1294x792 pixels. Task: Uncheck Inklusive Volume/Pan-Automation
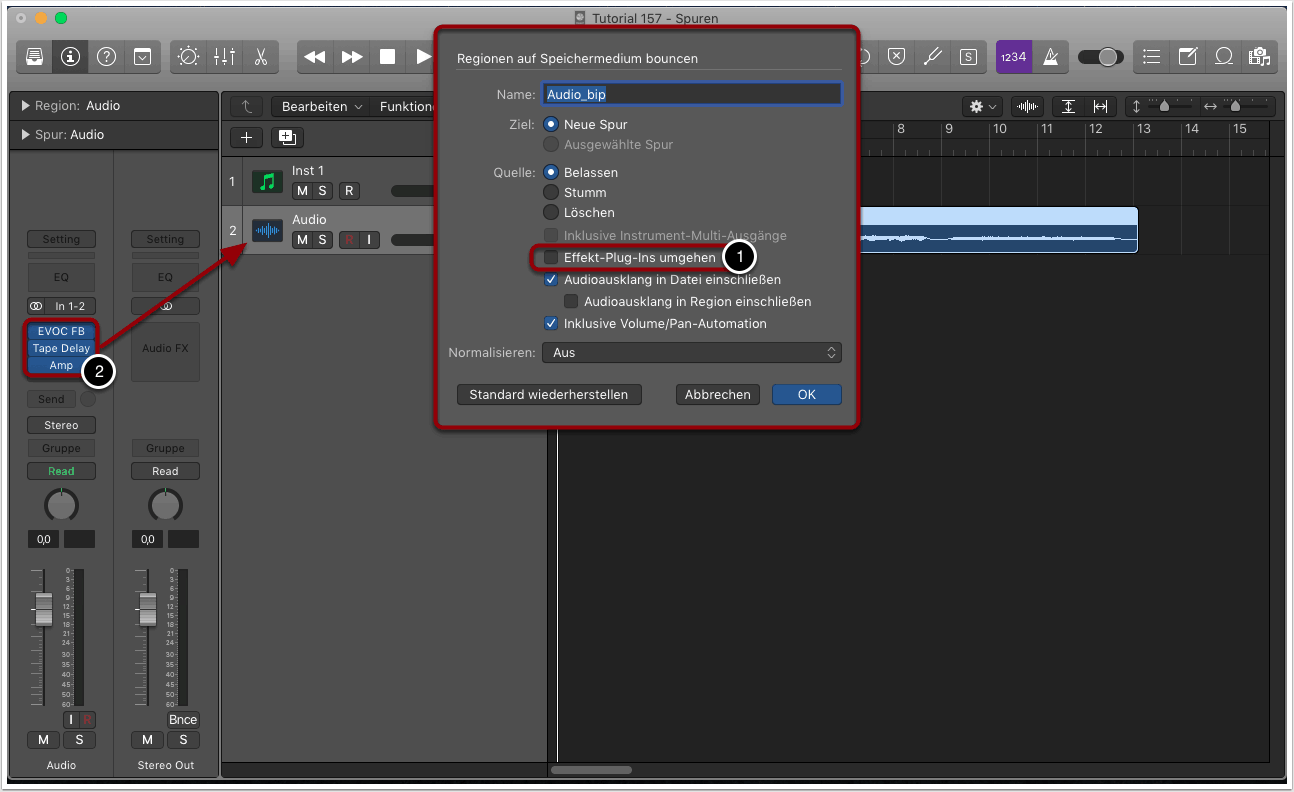pyautogui.click(x=551, y=324)
